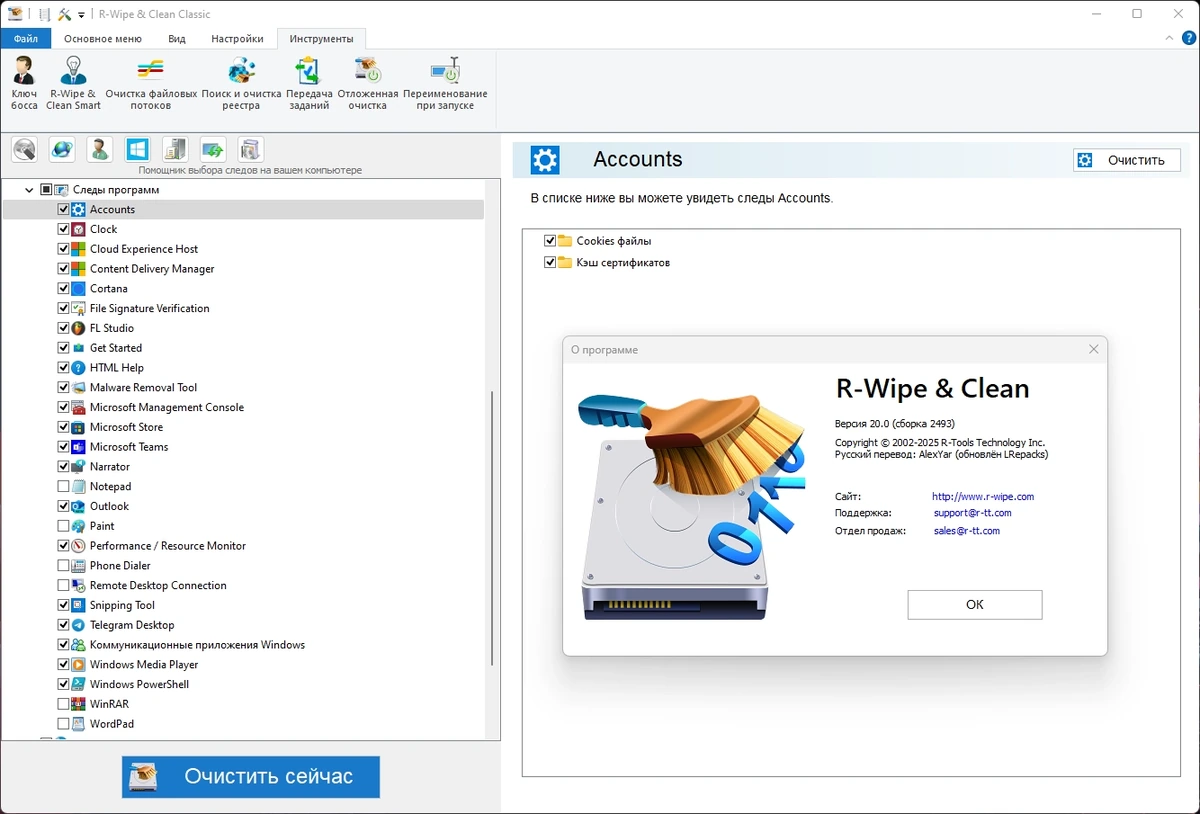Click the Cookies файлы folder icon
The width and height of the screenshot is (1200, 814).
[x=565, y=241]
